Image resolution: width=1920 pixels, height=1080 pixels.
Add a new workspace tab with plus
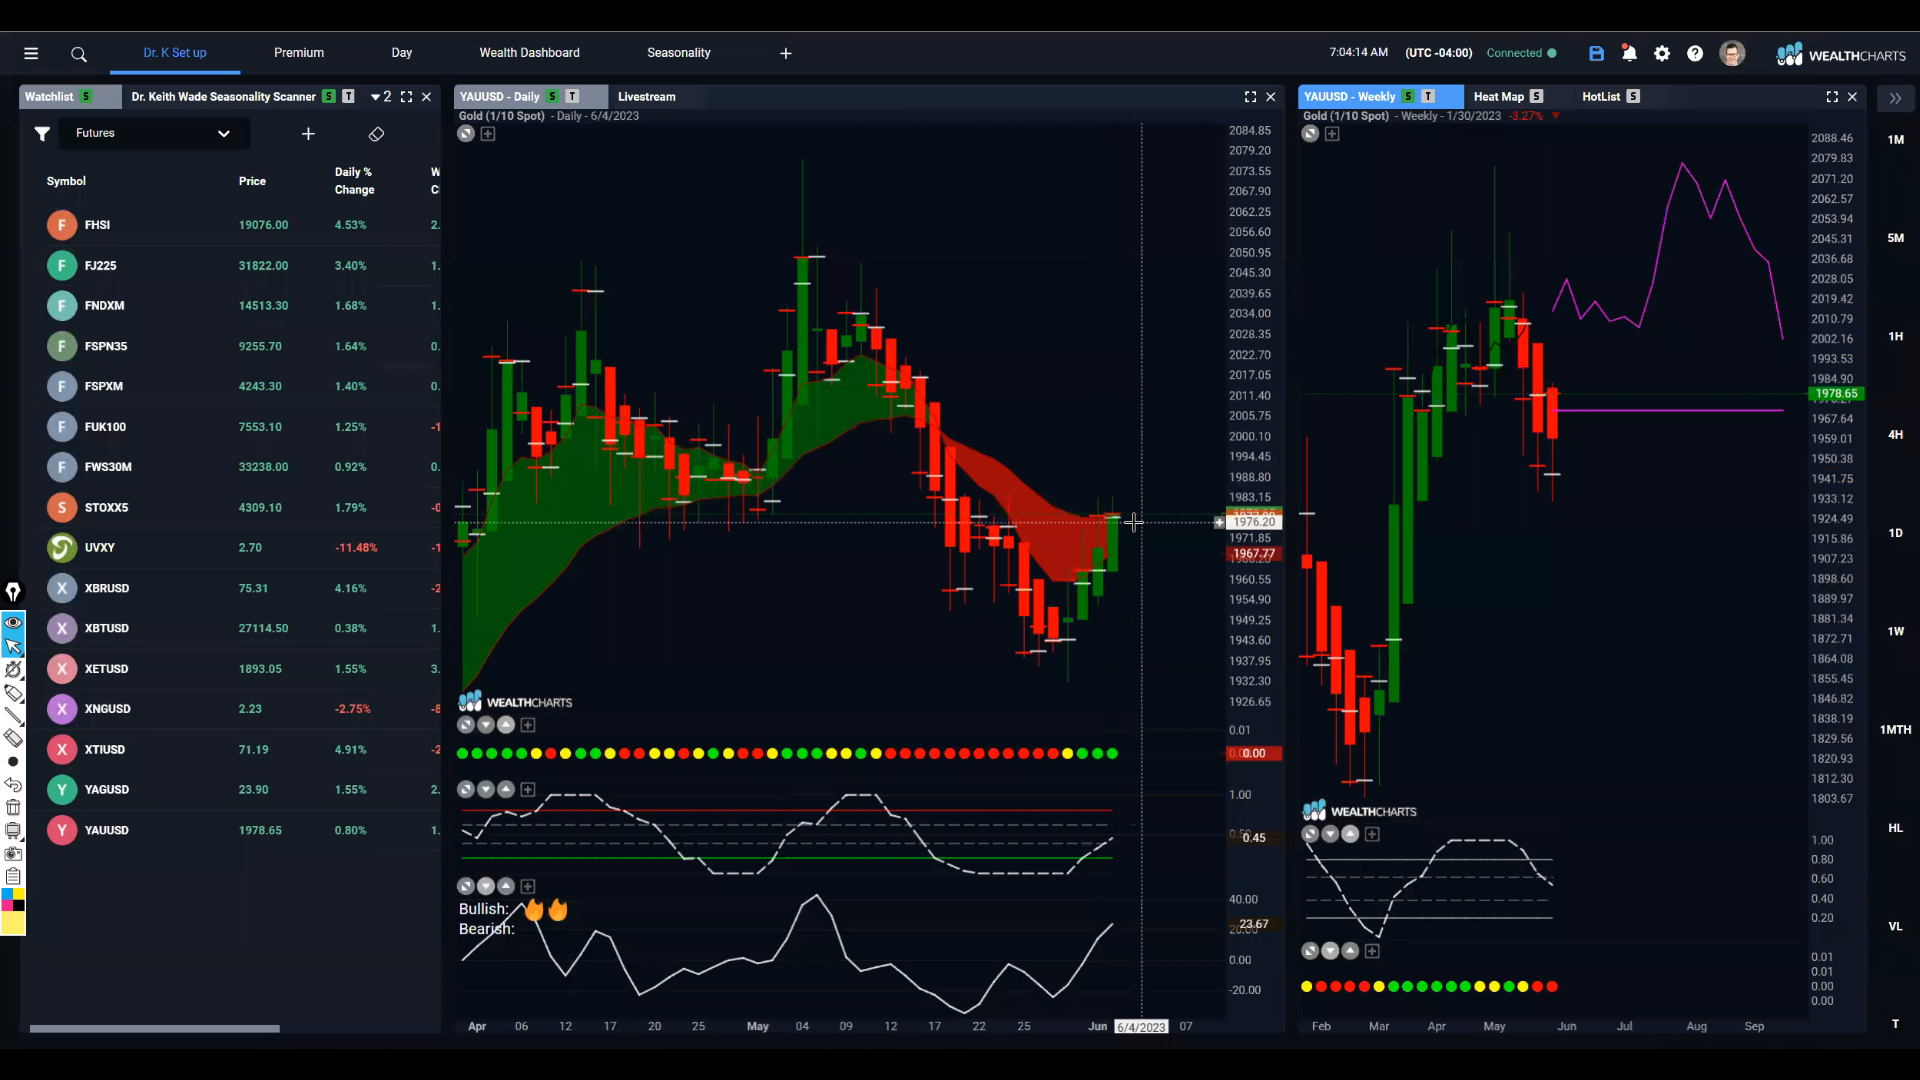786,54
